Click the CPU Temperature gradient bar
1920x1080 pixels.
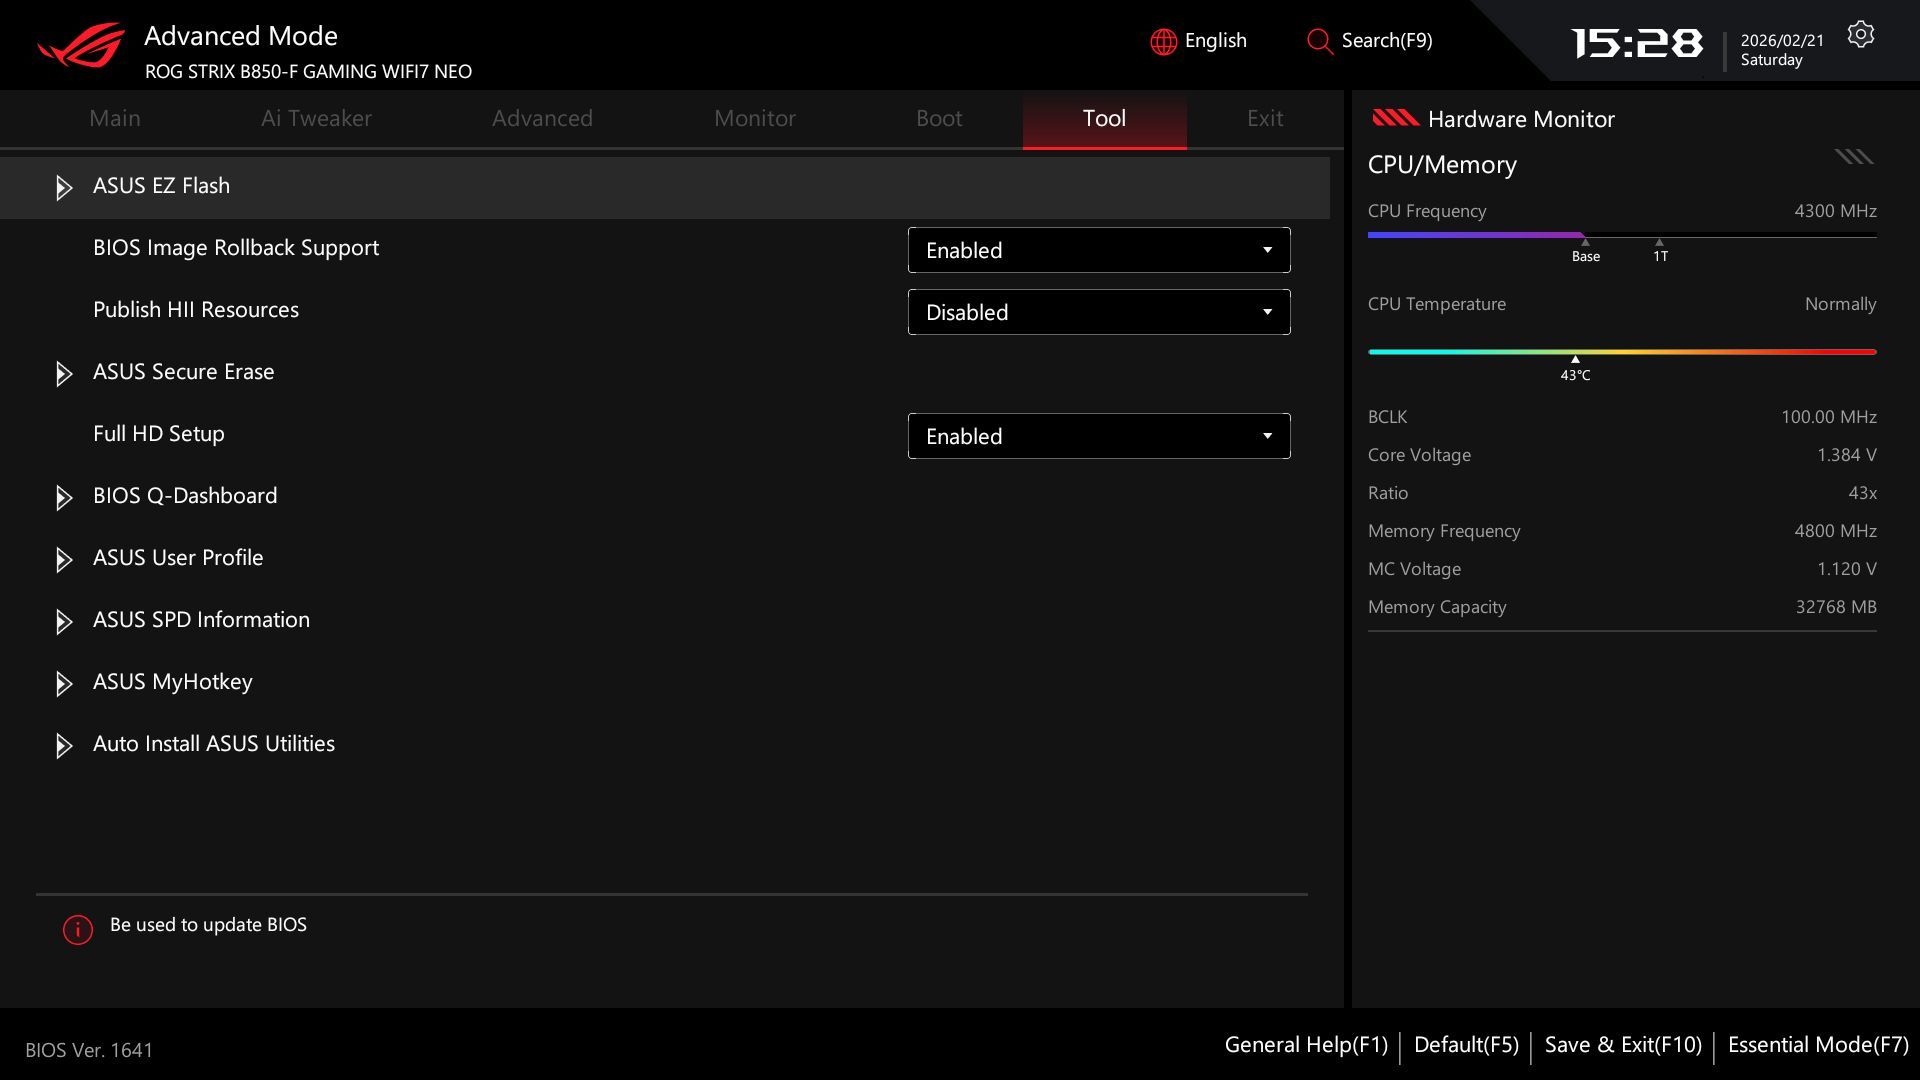[1622, 352]
